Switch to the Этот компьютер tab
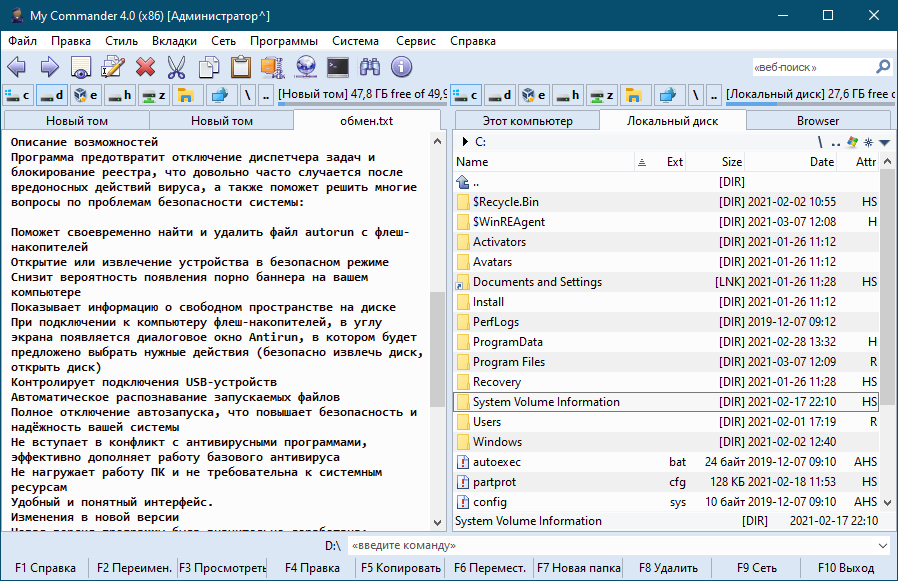898x581 pixels. point(527,121)
